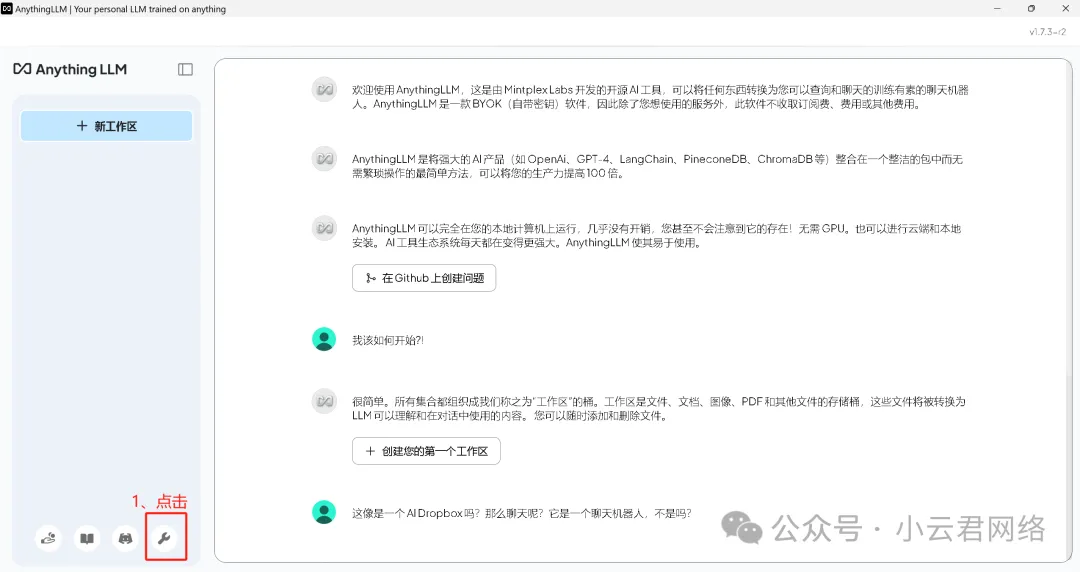Screen dimensions: 1080x572
Task: Click green user avatar beside AI Dropbox question
Action: click(324, 512)
